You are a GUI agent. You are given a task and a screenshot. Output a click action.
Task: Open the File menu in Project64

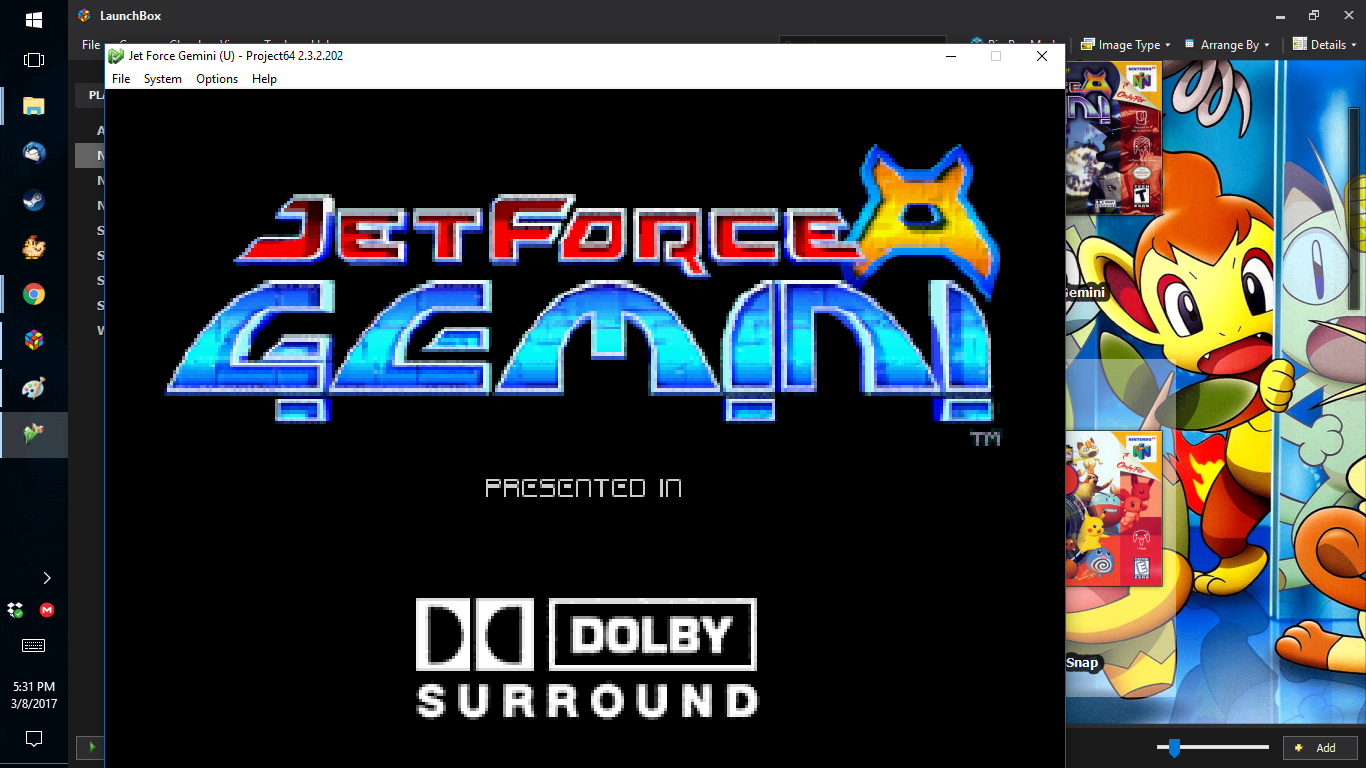[121, 79]
